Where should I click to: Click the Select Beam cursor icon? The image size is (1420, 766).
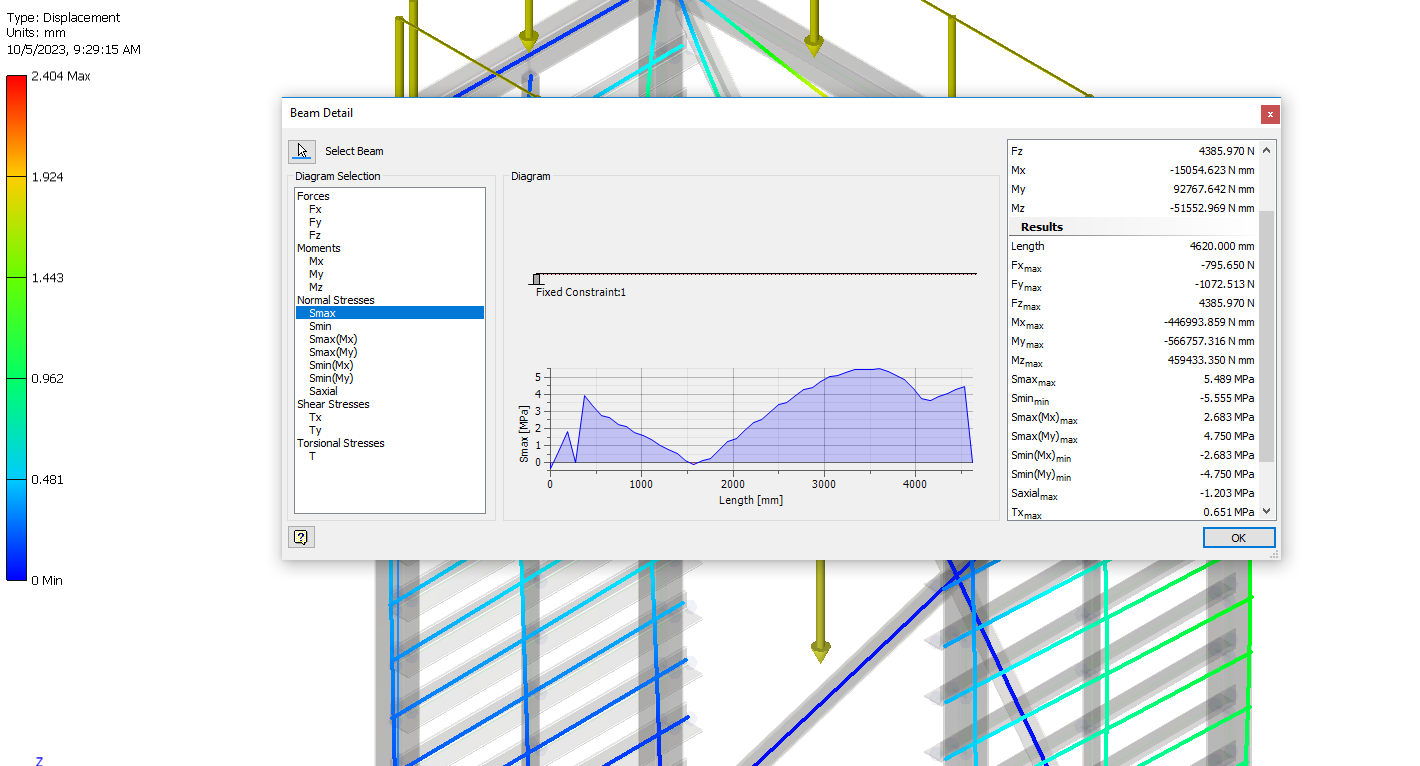(301, 151)
